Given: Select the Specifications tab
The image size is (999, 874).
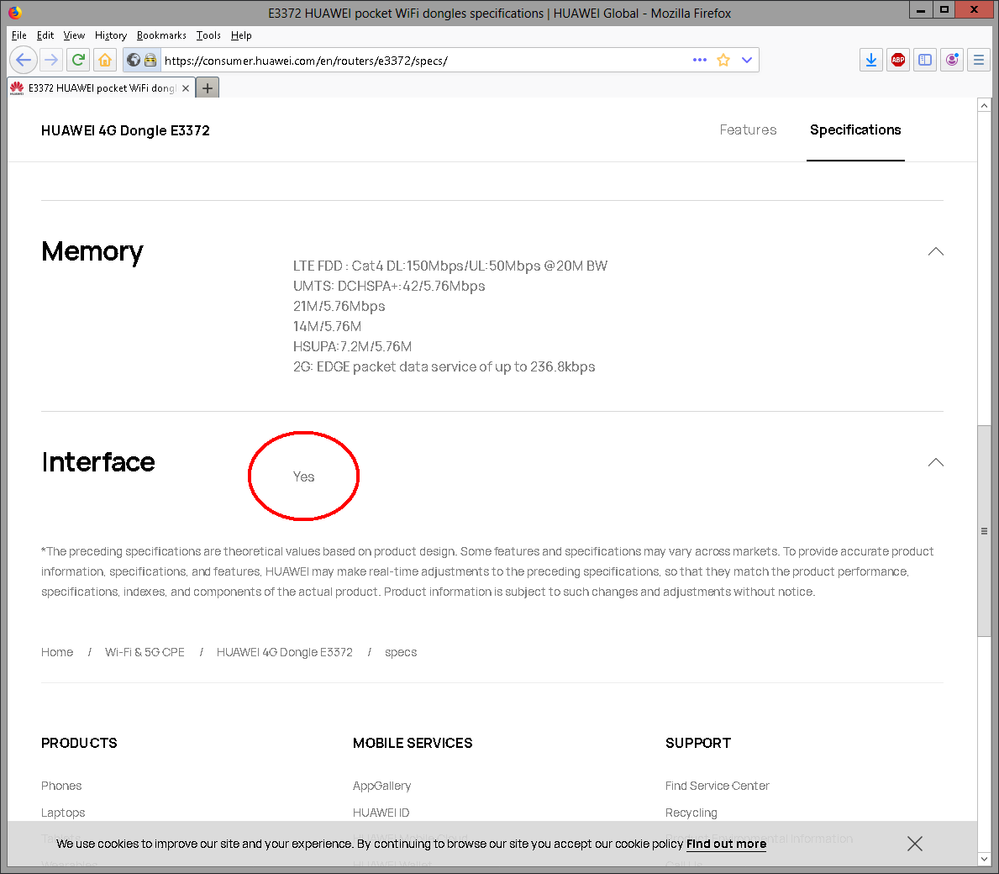Looking at the screenshot, I should (x=855, y=130).
